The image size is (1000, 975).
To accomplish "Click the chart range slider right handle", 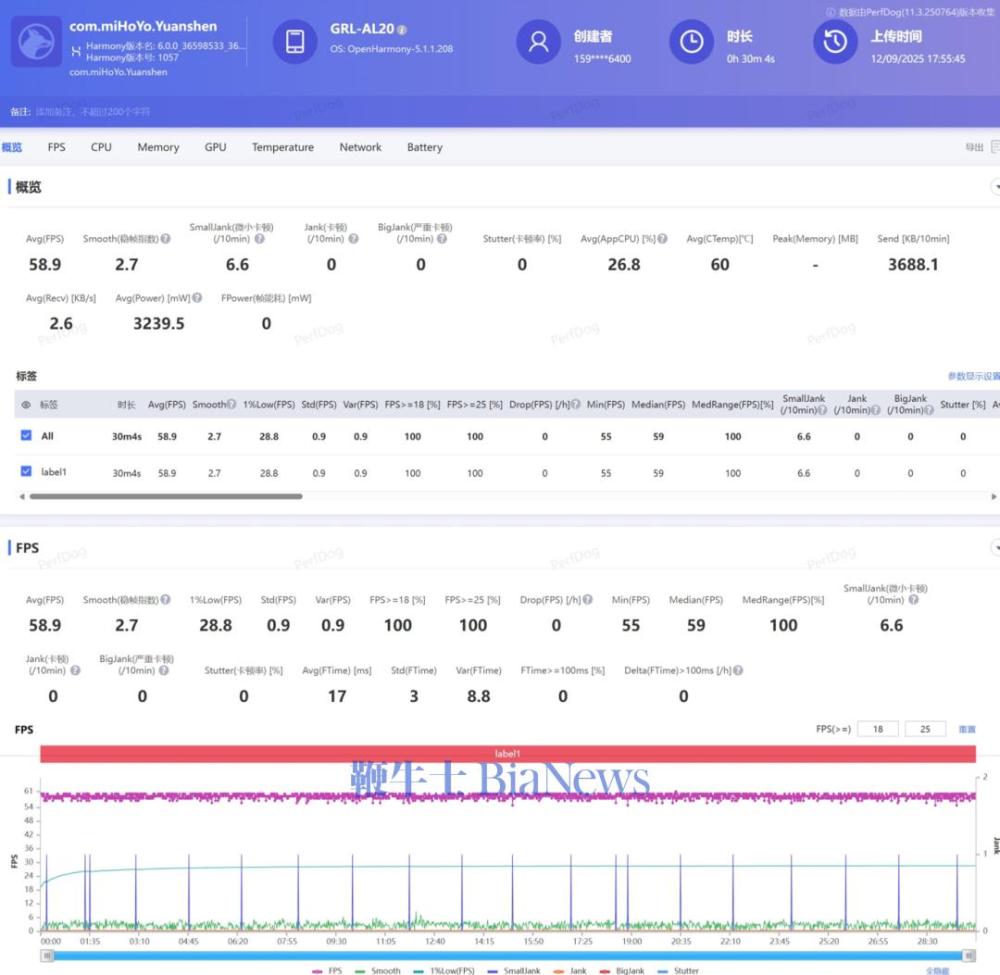I will click(x=969, y=955).
